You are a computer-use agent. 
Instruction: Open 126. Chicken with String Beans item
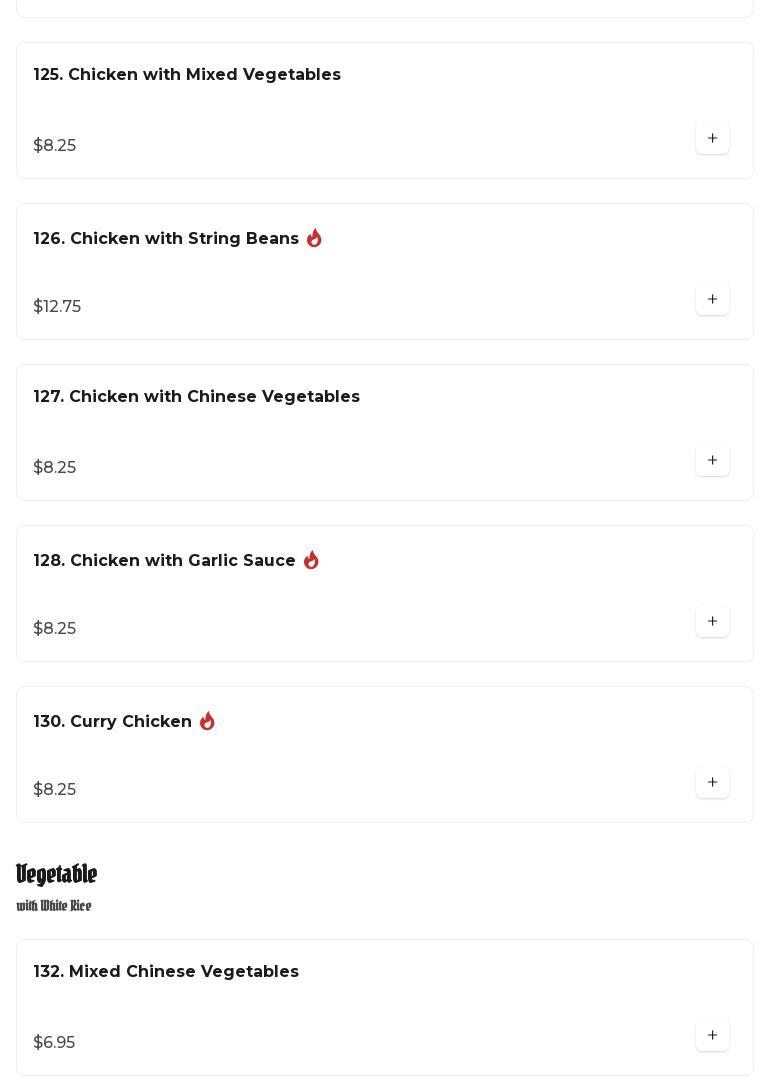(x=166, y=239)
